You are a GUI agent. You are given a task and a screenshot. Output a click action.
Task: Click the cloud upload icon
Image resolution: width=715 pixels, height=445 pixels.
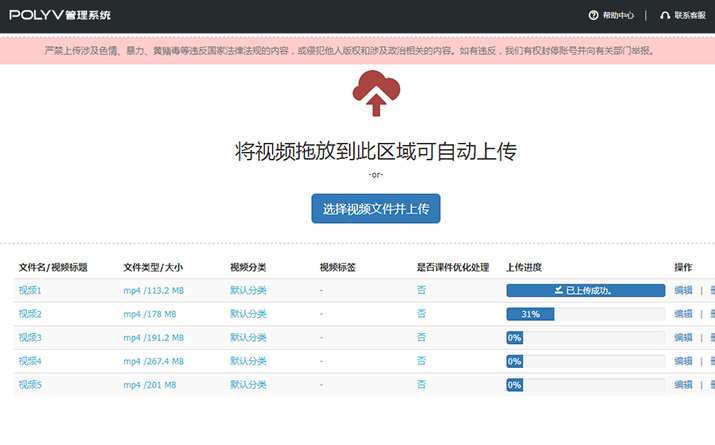tap(375, 93)
